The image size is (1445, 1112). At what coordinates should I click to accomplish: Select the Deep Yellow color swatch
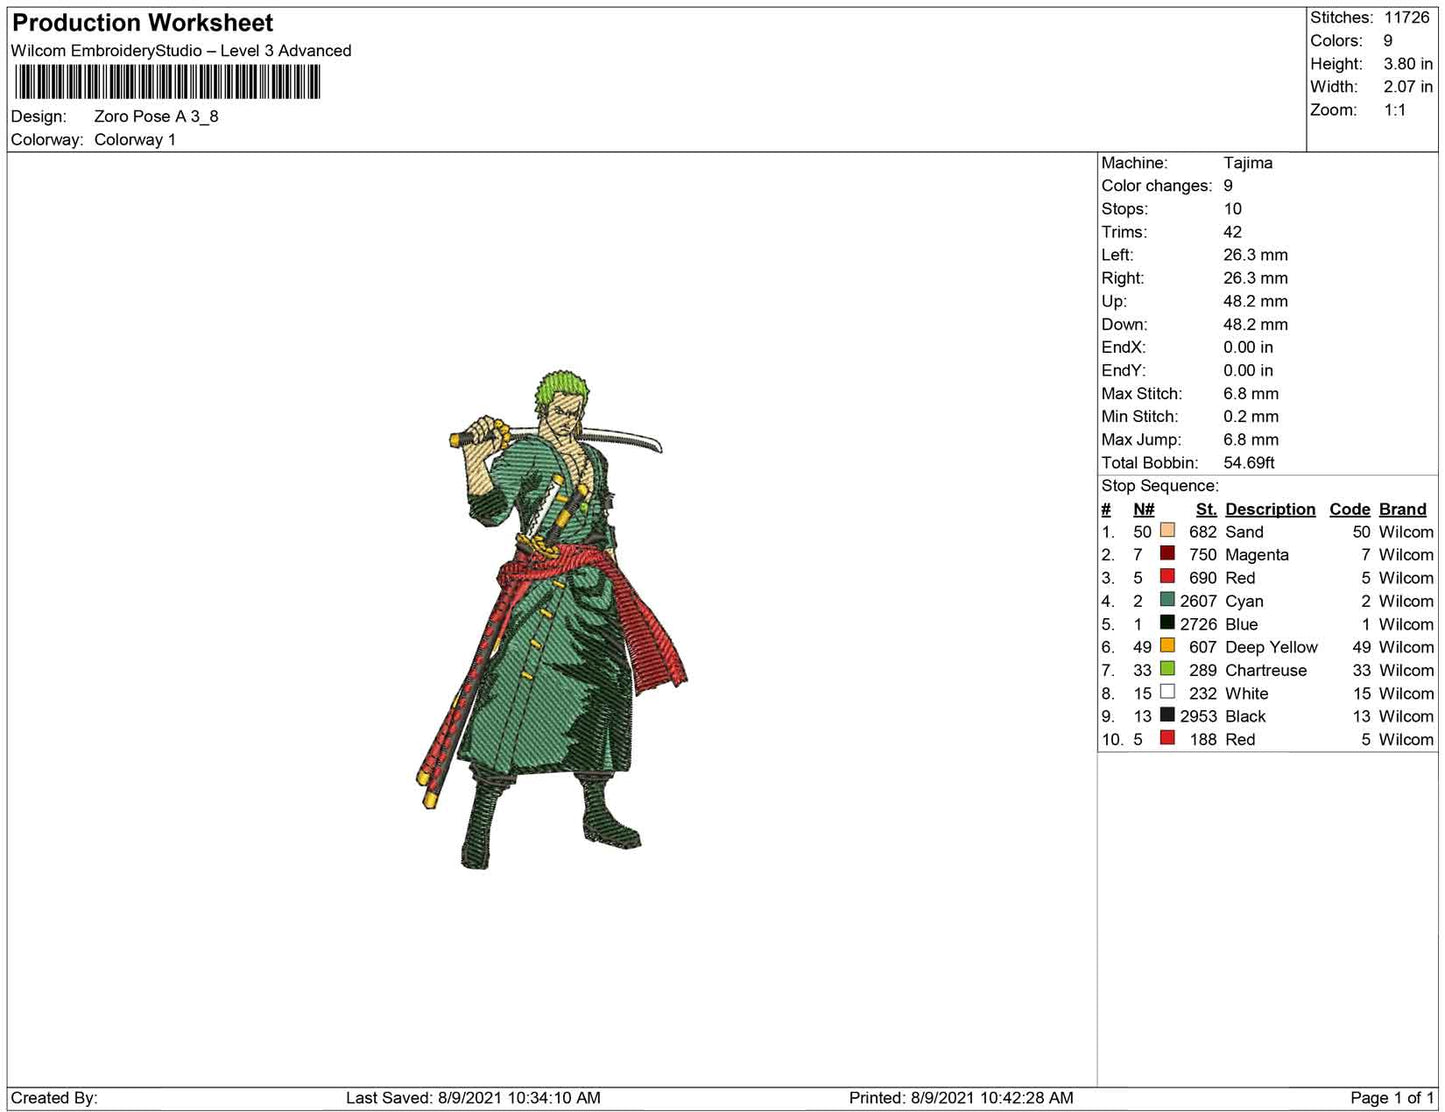click(1167, 646)
